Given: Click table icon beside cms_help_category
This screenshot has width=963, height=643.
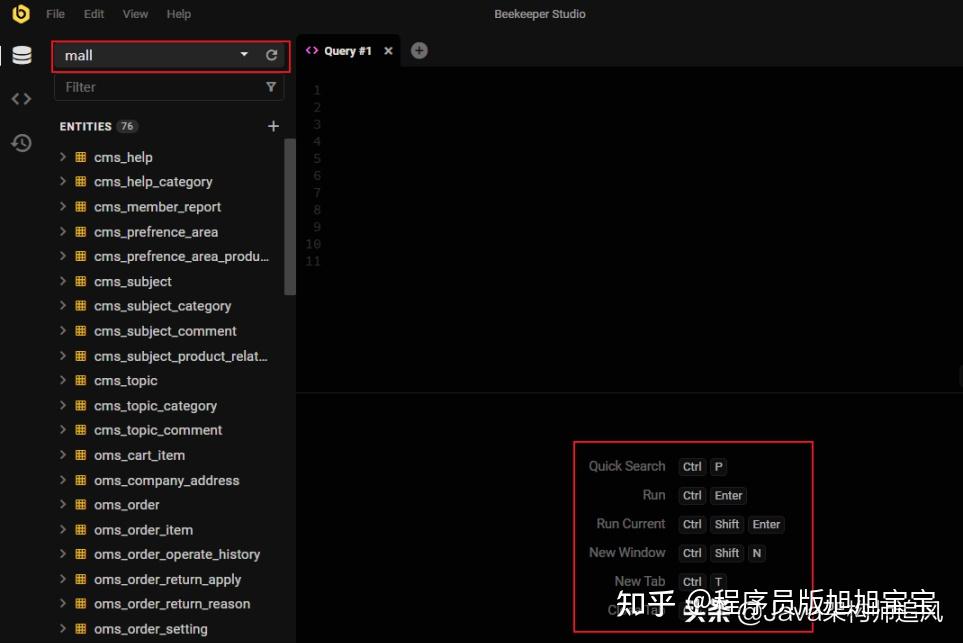Looking at the screenshot, I should 80,181.
